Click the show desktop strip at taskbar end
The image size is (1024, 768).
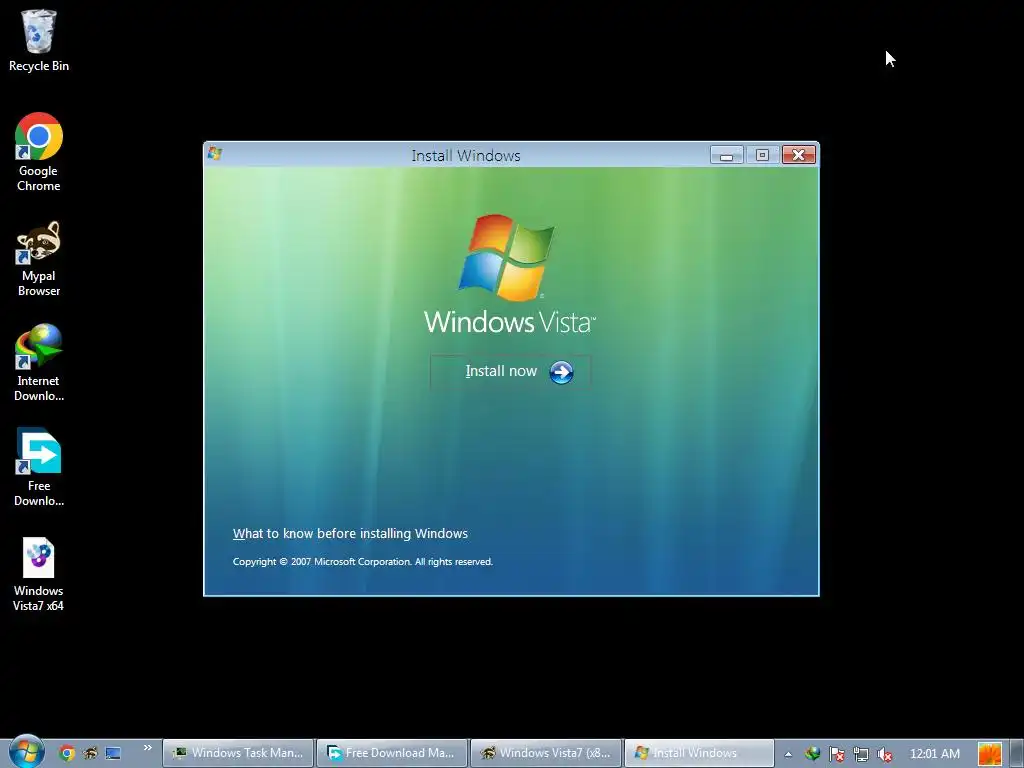pos(1016,753)
